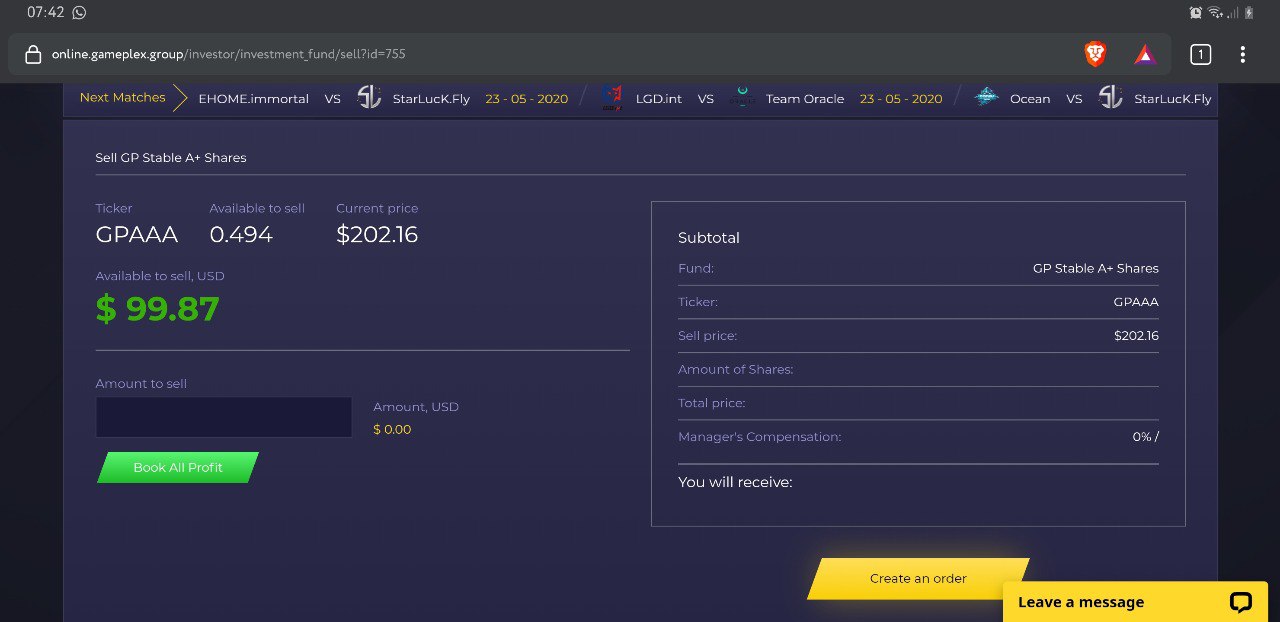
Task: Click the Amount to sell input field
Action: pyautogui.click(x=223, y=417)
